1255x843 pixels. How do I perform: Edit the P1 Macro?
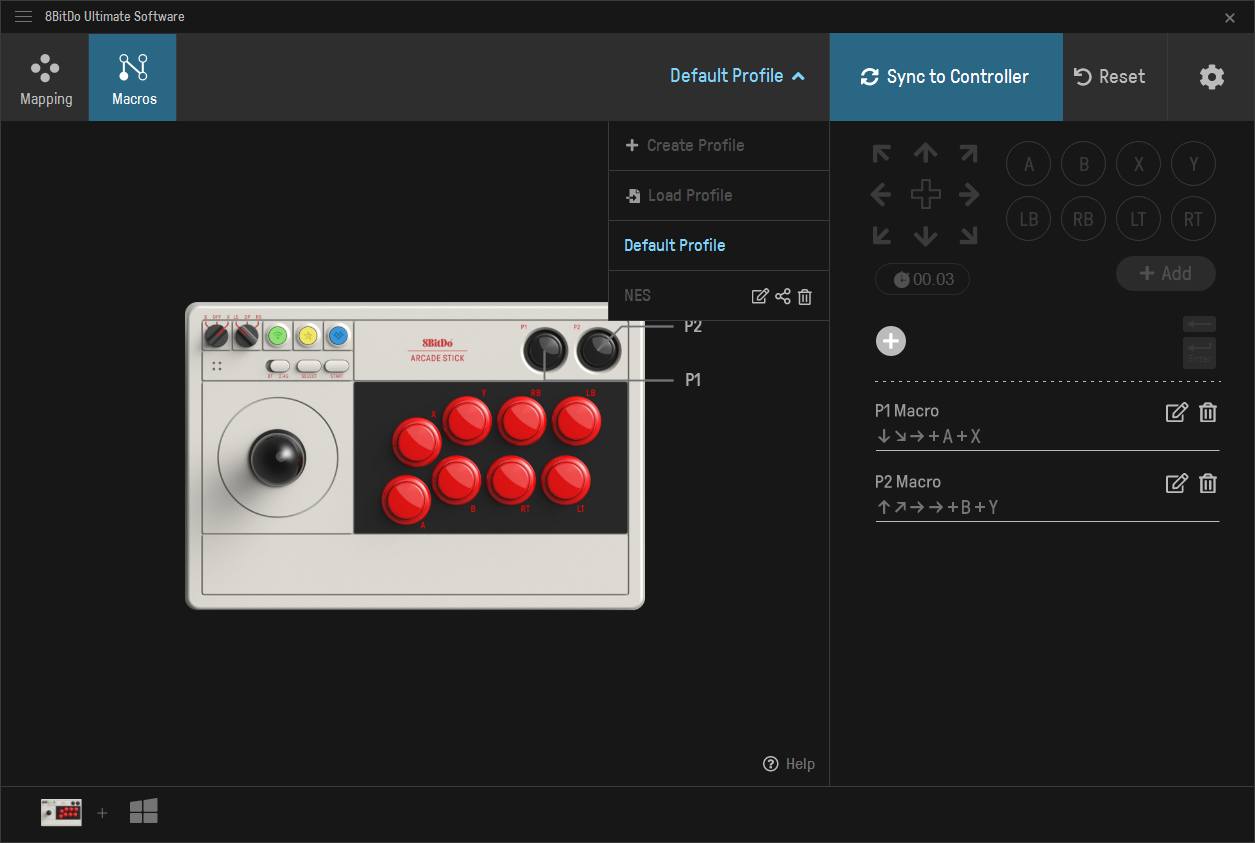(x=1177, y=412)
